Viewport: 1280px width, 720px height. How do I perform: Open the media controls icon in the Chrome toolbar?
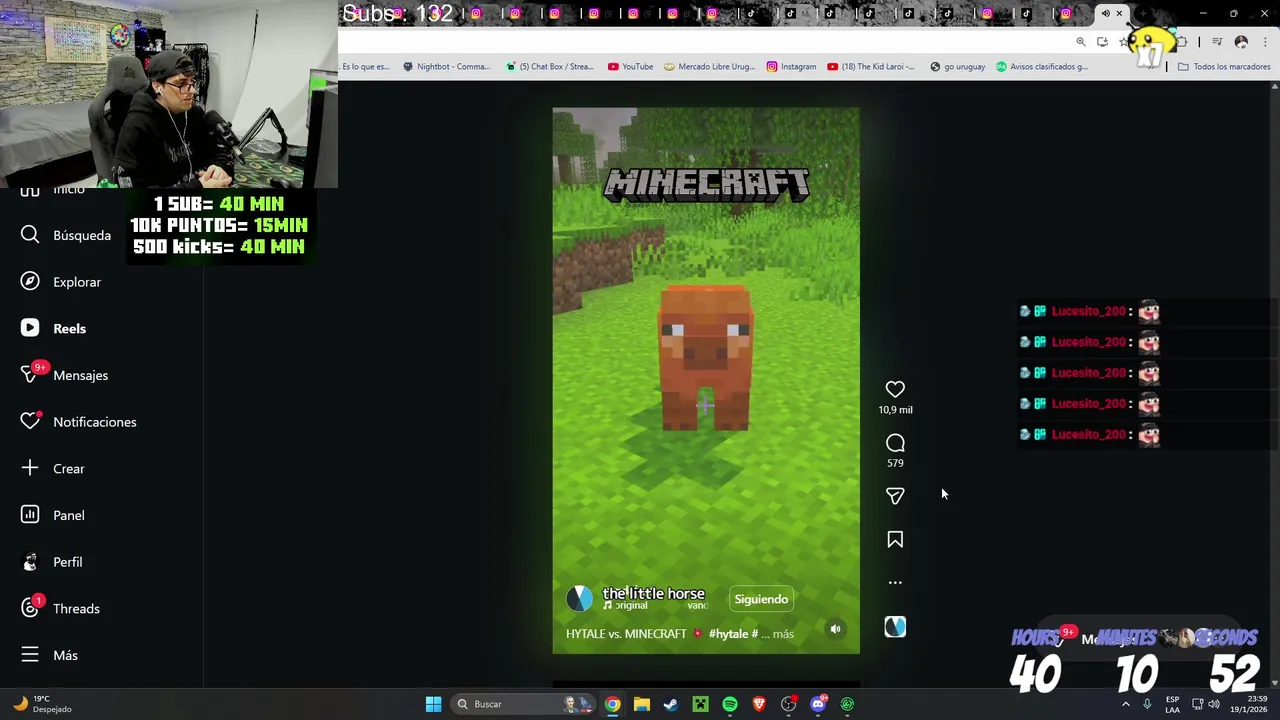click(x=1217, y=42)
